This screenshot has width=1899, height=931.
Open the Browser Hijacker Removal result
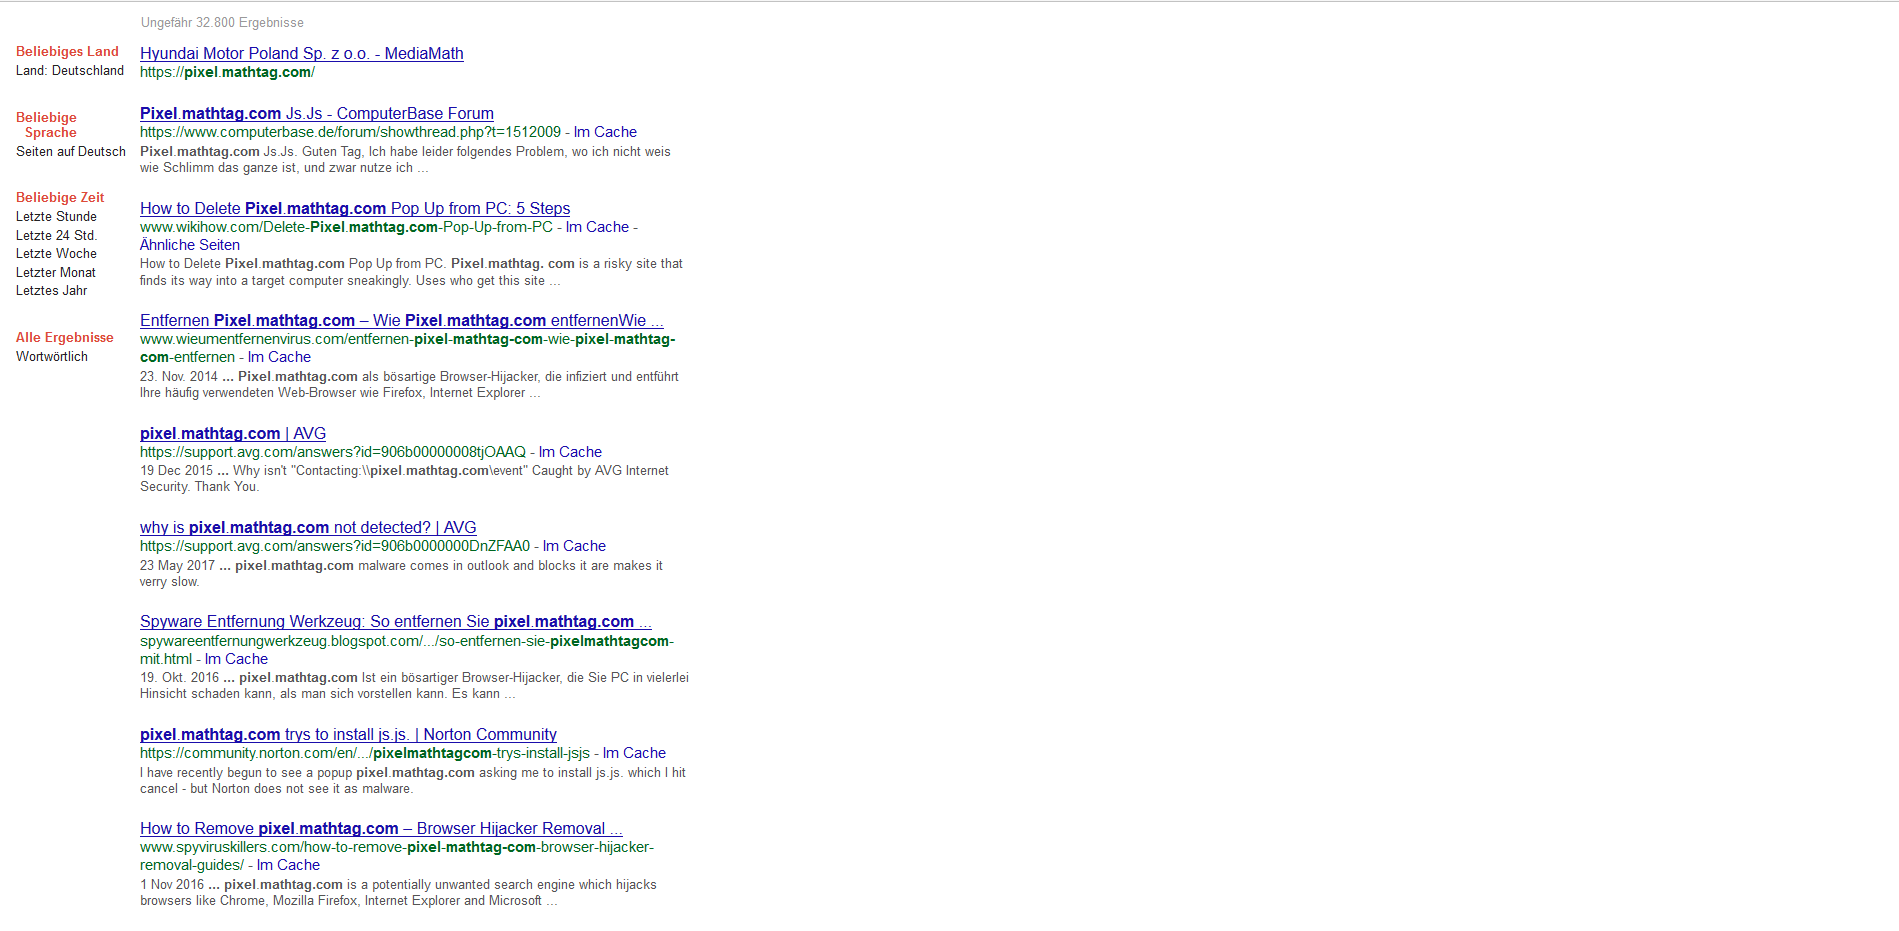[x=381, y=828]
